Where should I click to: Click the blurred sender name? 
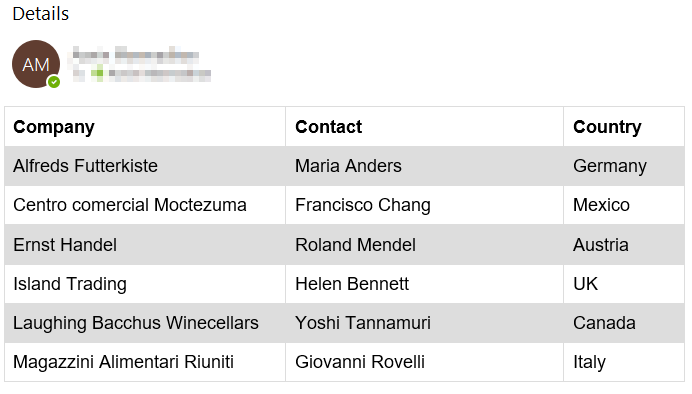click(x=135, y=55)
